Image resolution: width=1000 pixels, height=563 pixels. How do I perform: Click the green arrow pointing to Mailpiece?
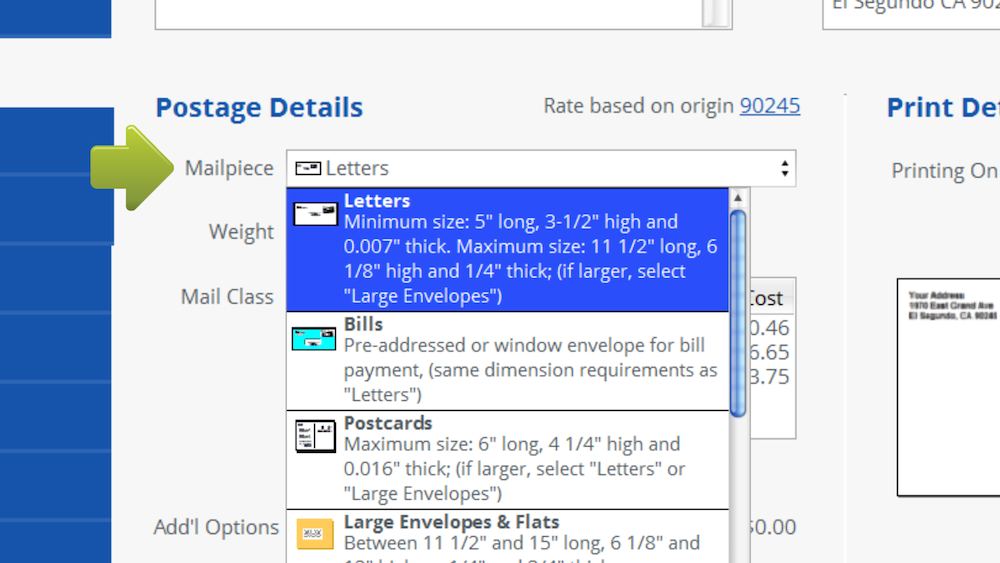pyautogui.click(x=132, y=167)
